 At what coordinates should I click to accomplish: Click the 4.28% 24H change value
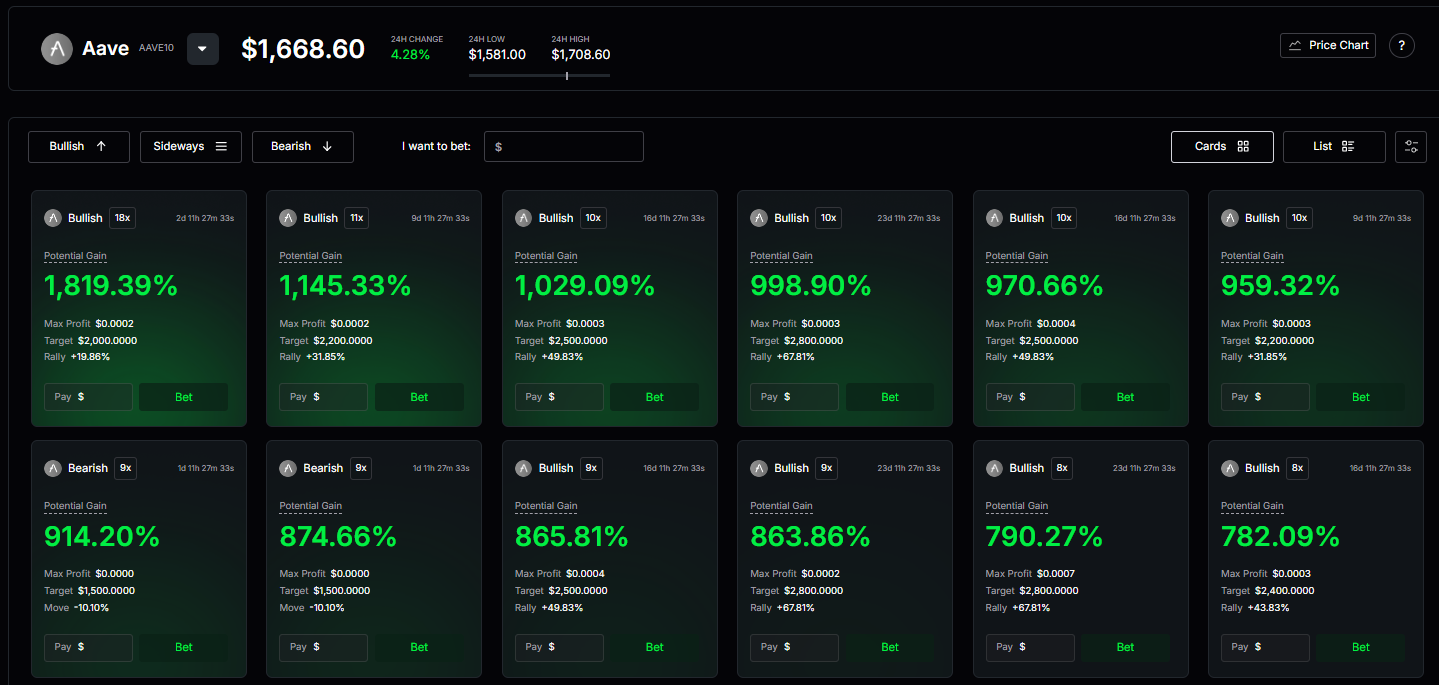point(410,55)
